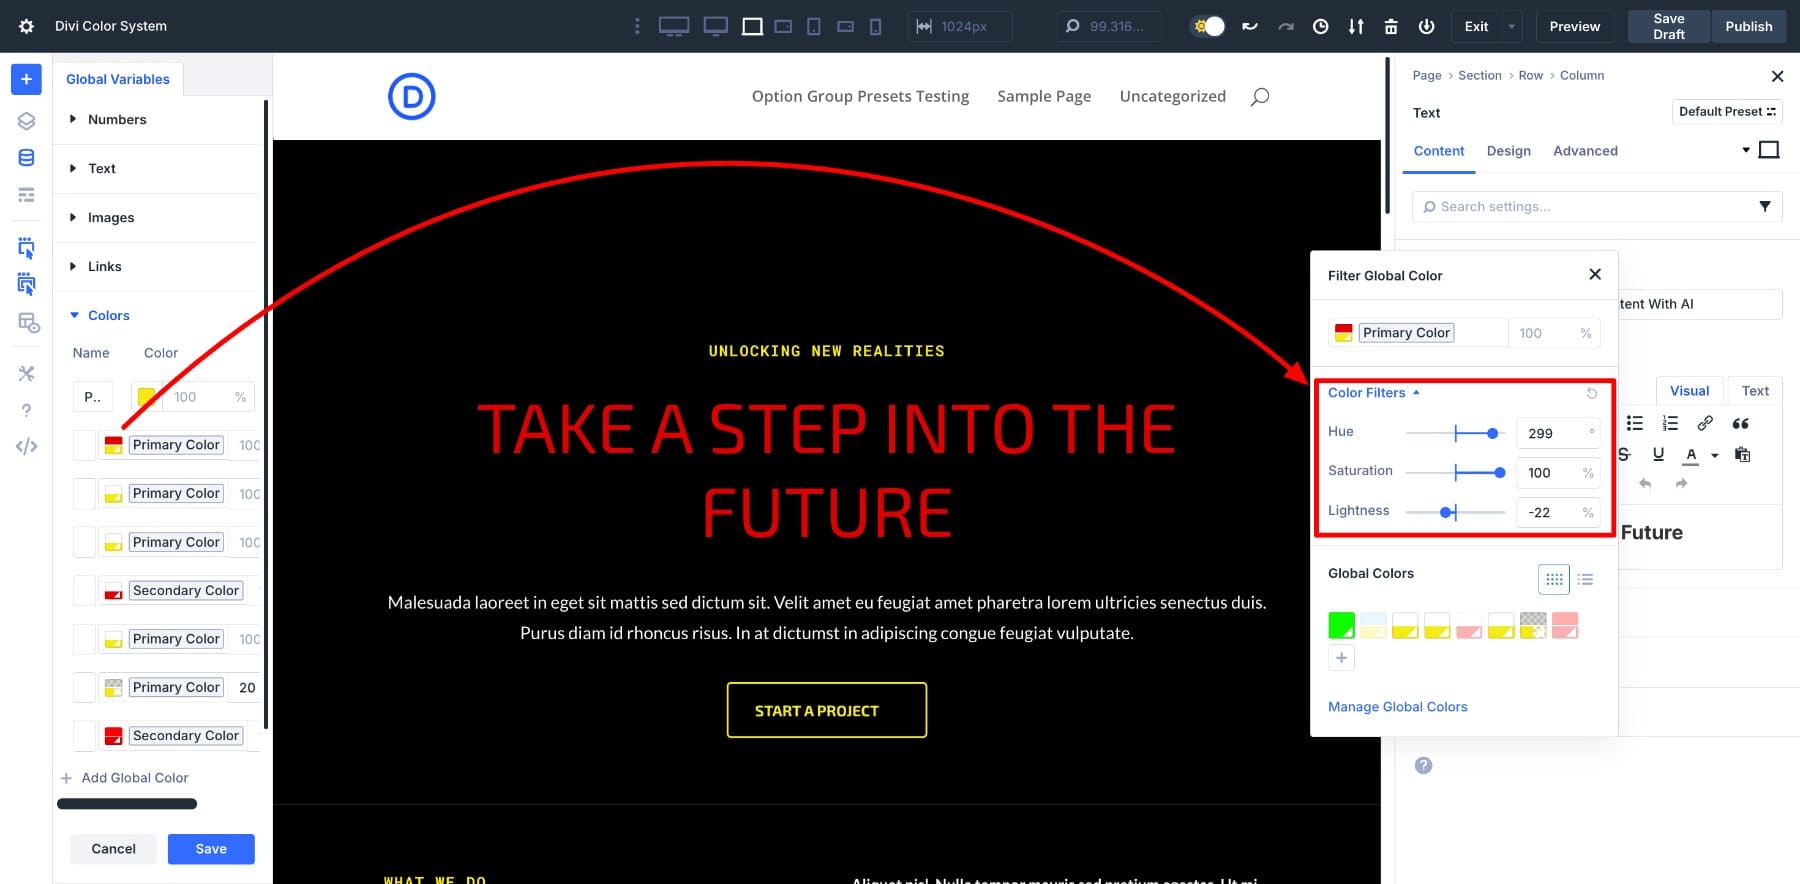Switch to the Design tab
1800x884 pixels.
point(1509,151)
